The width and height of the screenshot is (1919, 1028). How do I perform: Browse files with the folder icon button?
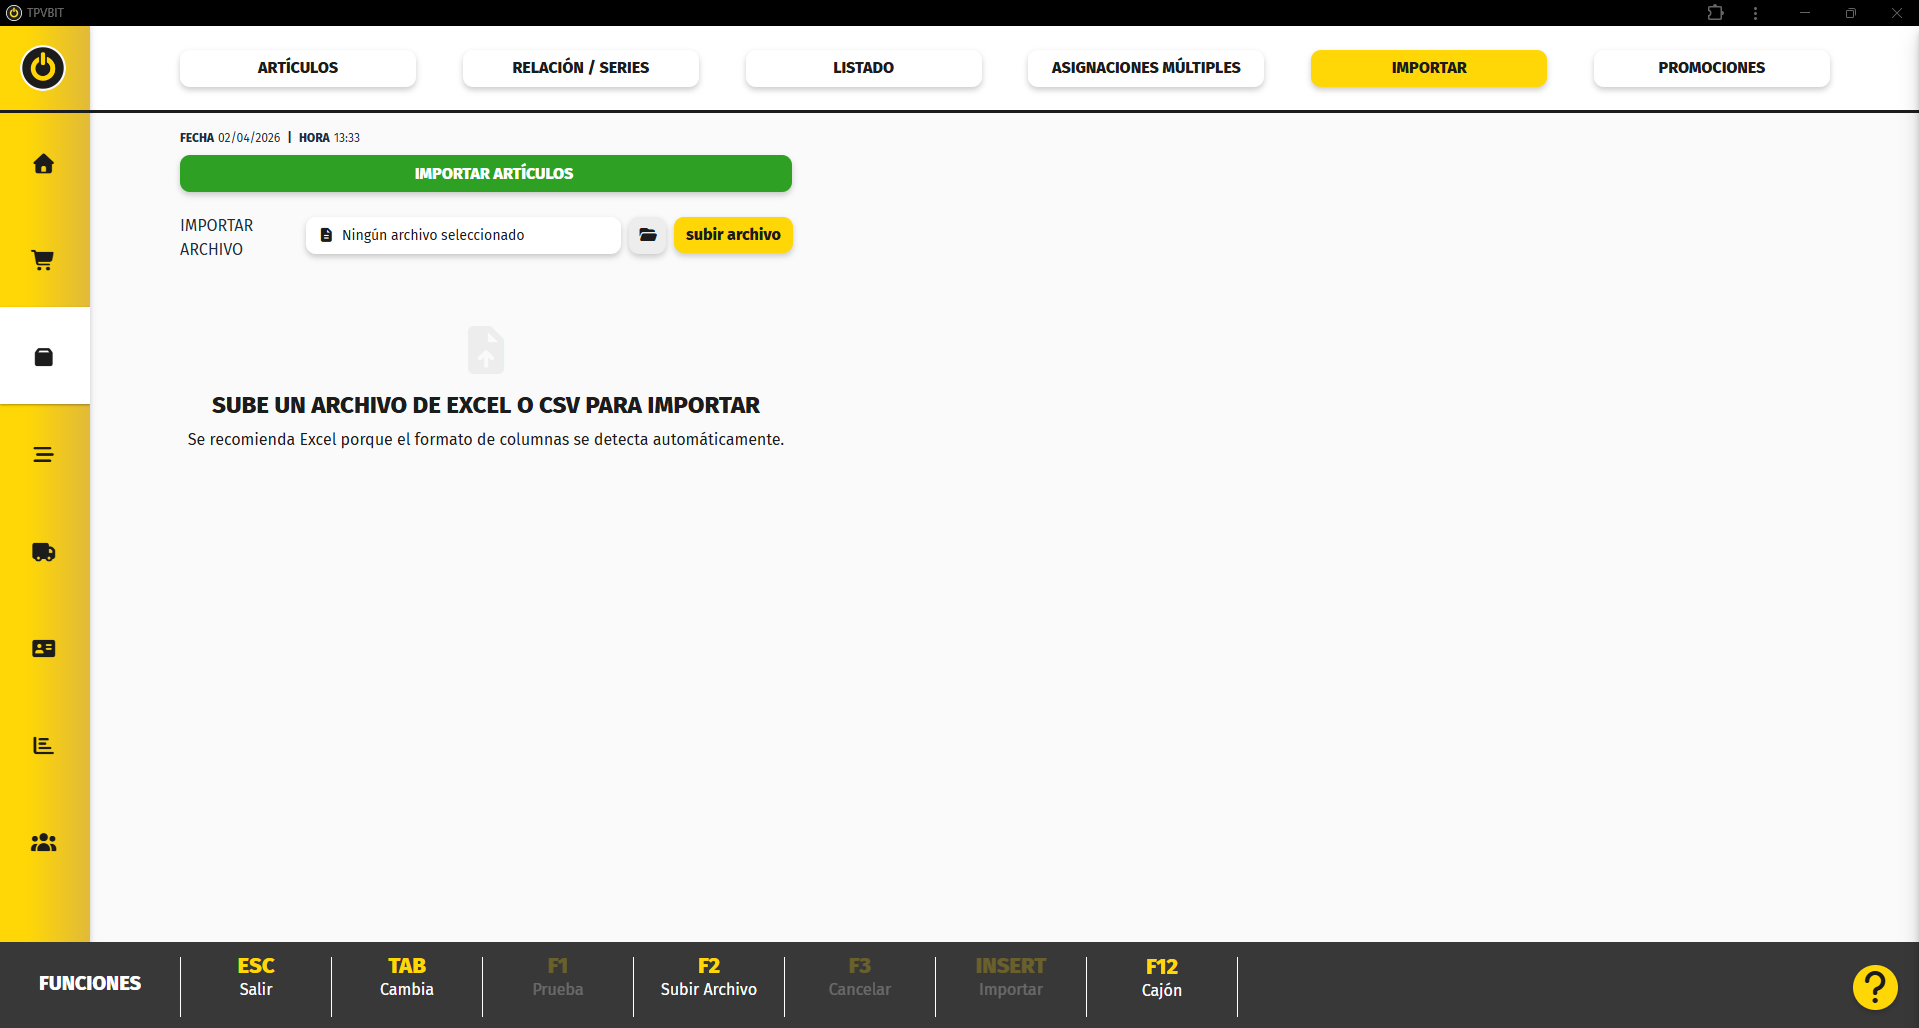tap(647, 235)
